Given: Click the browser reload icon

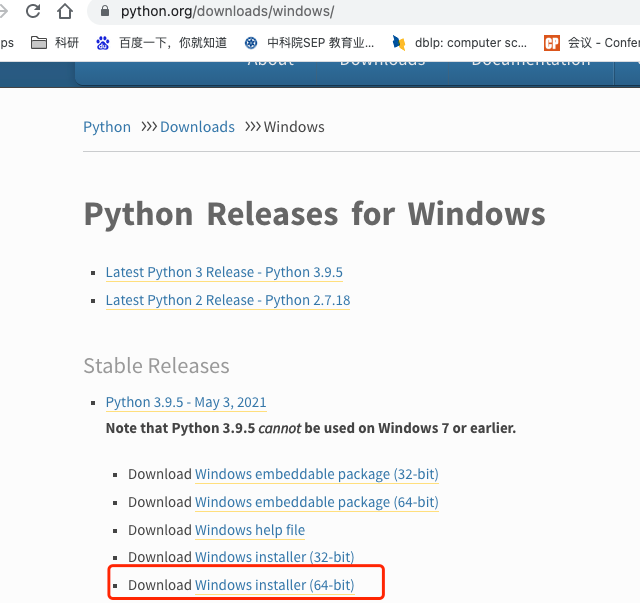Looking at the screenshot, I should coord(33,11).
